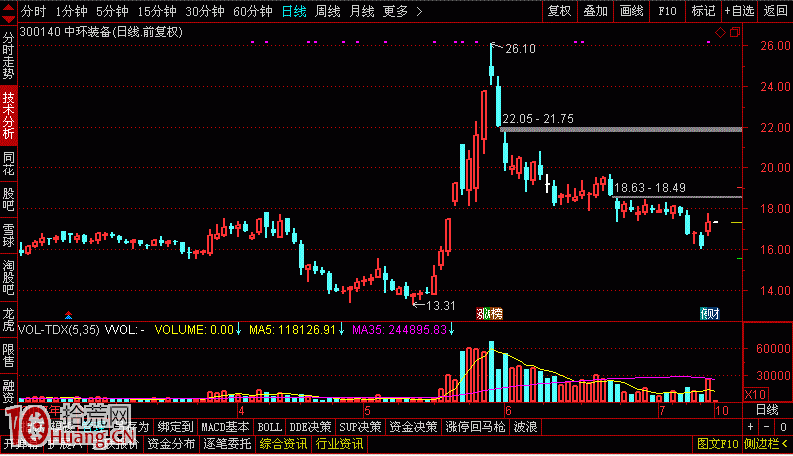This screenshot has height=456, width=793.
Task: Select the 资金决策 indicator tab
Action: click(x=413, y=428)
